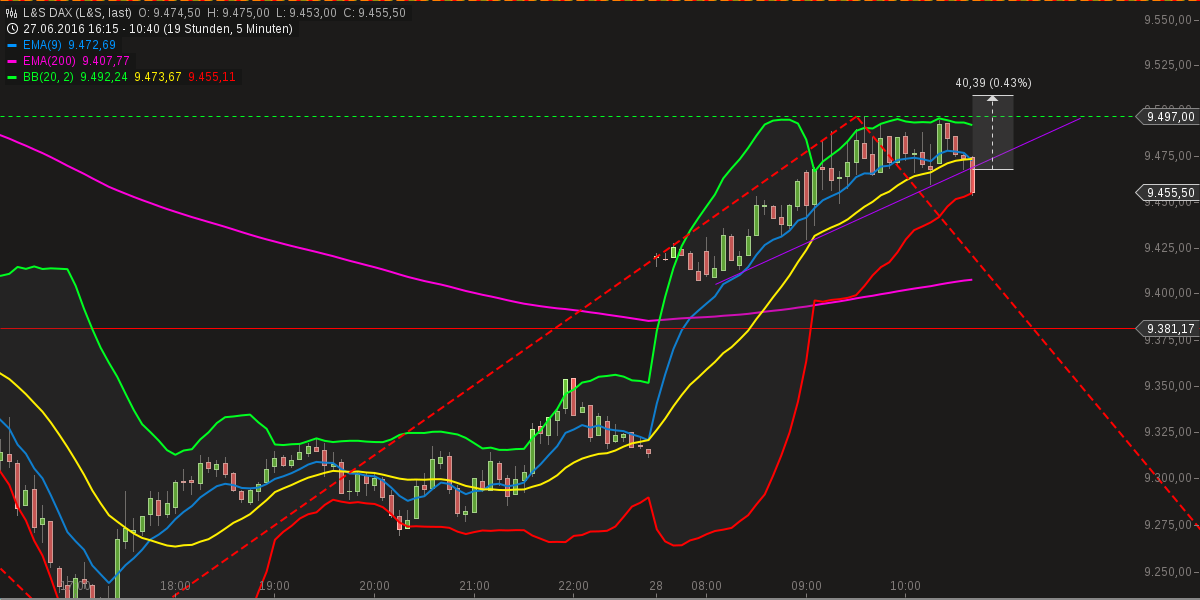1200x600 pixels.
Task: Click the magenta EMA(200) color marker
Action: (12, 61)
